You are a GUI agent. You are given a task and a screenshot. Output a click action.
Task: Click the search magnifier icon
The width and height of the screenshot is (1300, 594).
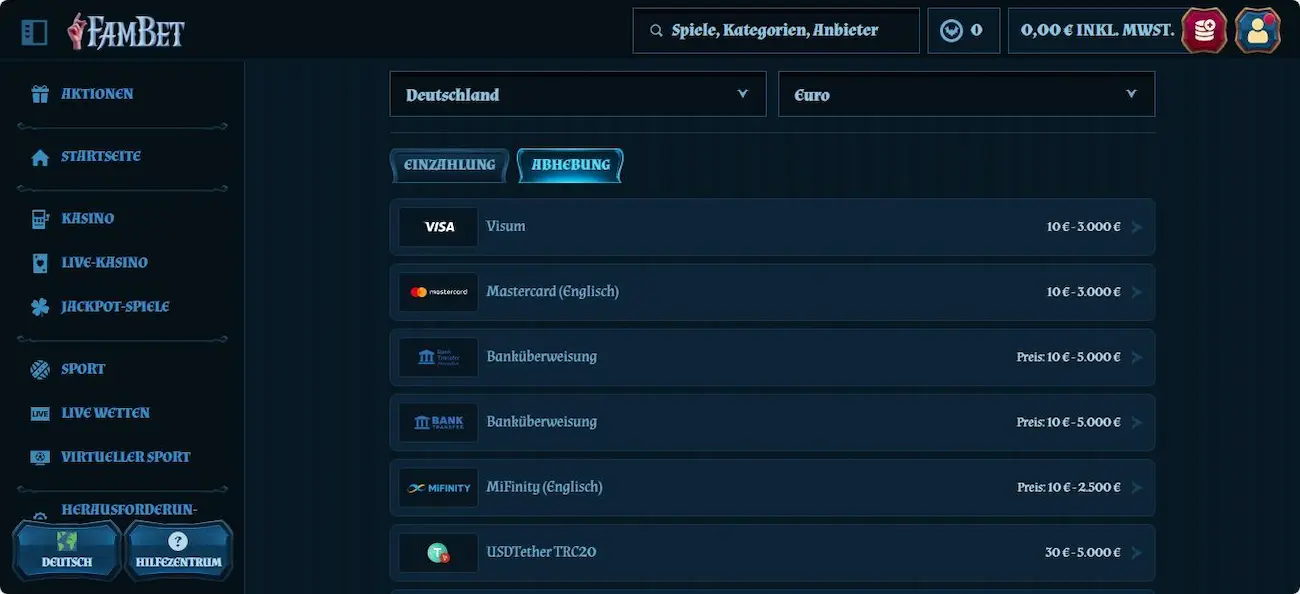tap(656, 31)
